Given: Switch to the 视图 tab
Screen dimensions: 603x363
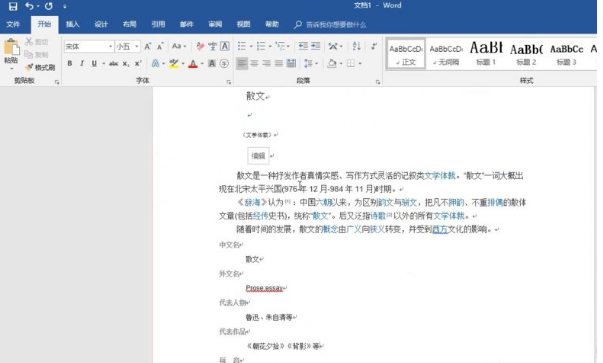Looking at the screenshot, I should pos(243,24).
